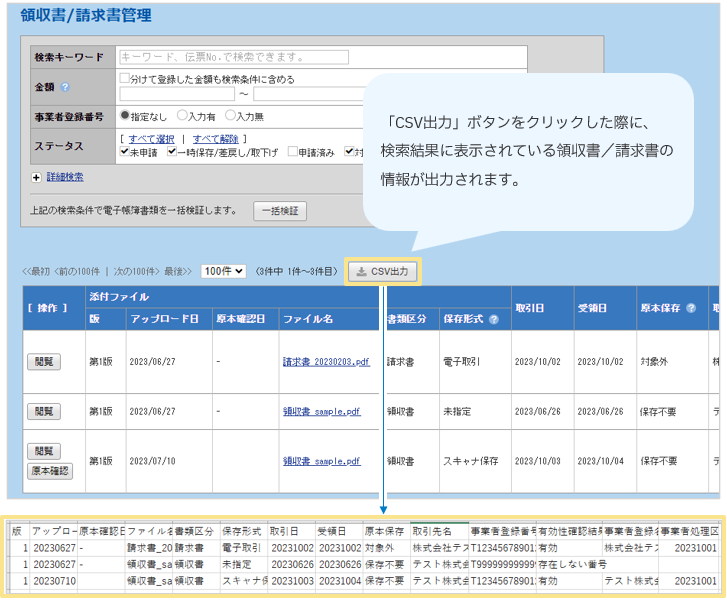Open the 請求書_20230203.pdf file link
The width and height of the screenshot is (727, 600).
326,361
